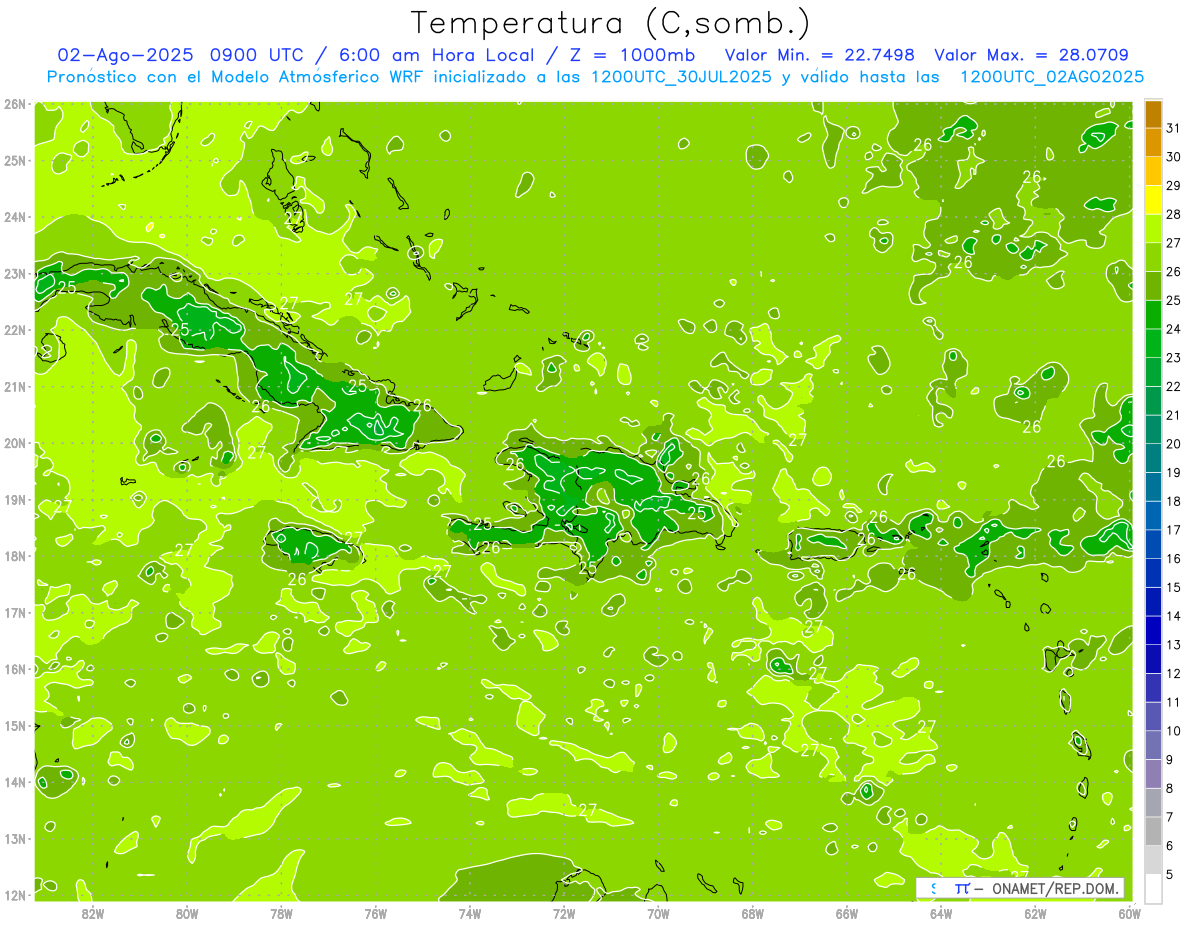The width and height of the screenshot is (1200, 927).
Task: Pick the white legend swatch below 5
Action: (1153, 888)
